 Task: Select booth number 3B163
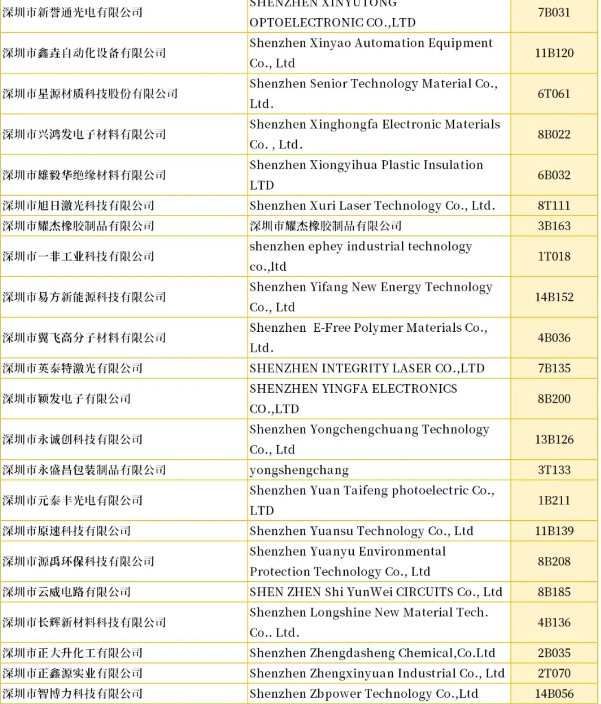click(x=554, y=226)
